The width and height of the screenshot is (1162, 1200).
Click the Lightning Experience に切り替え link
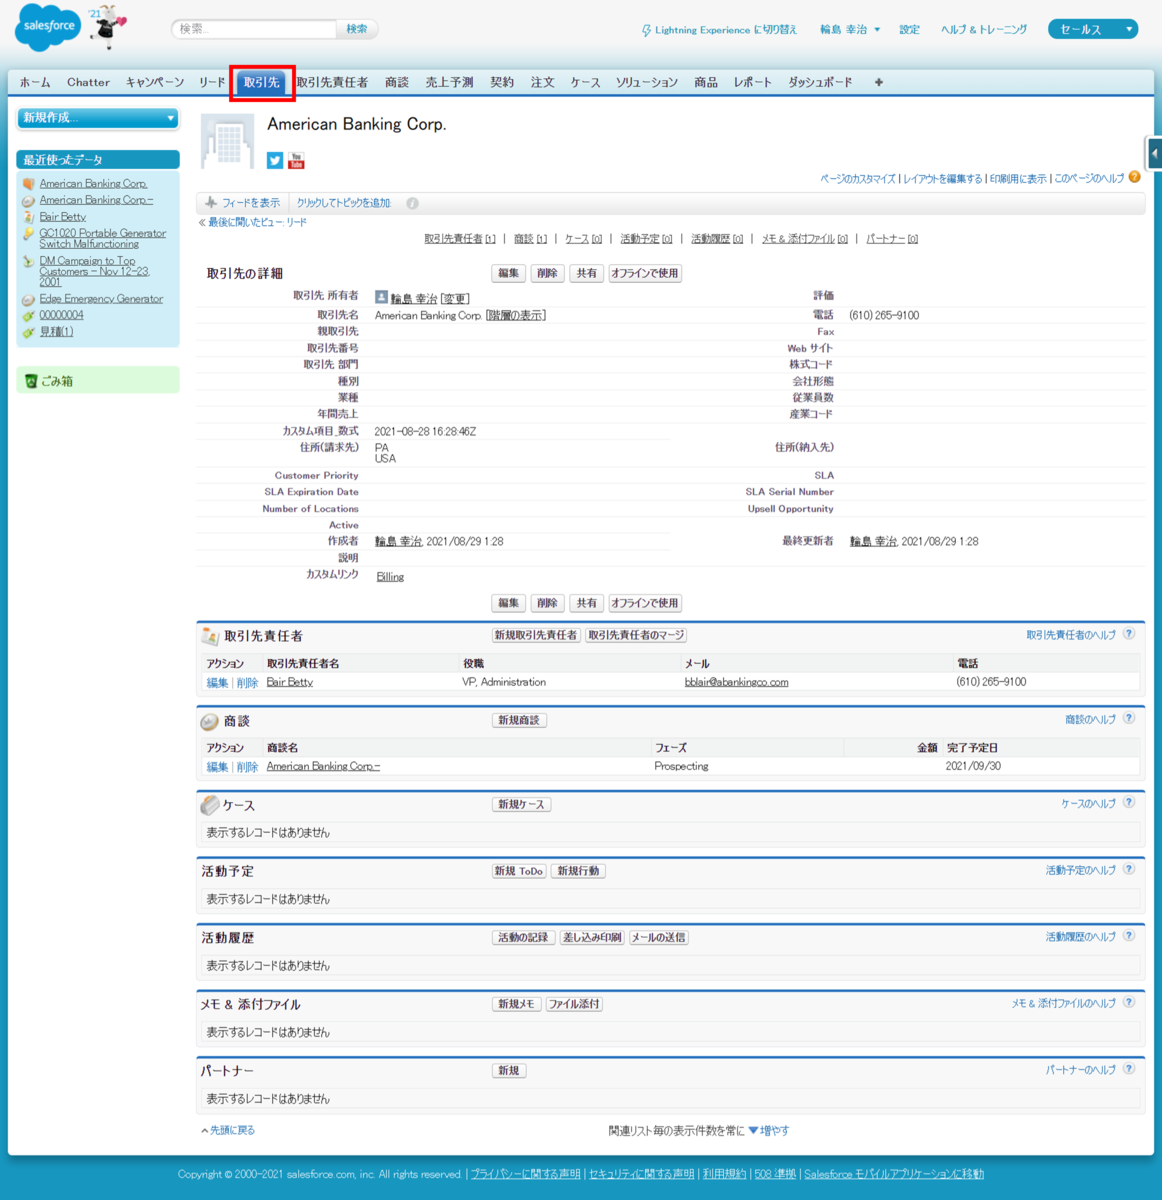coord(726,30)
